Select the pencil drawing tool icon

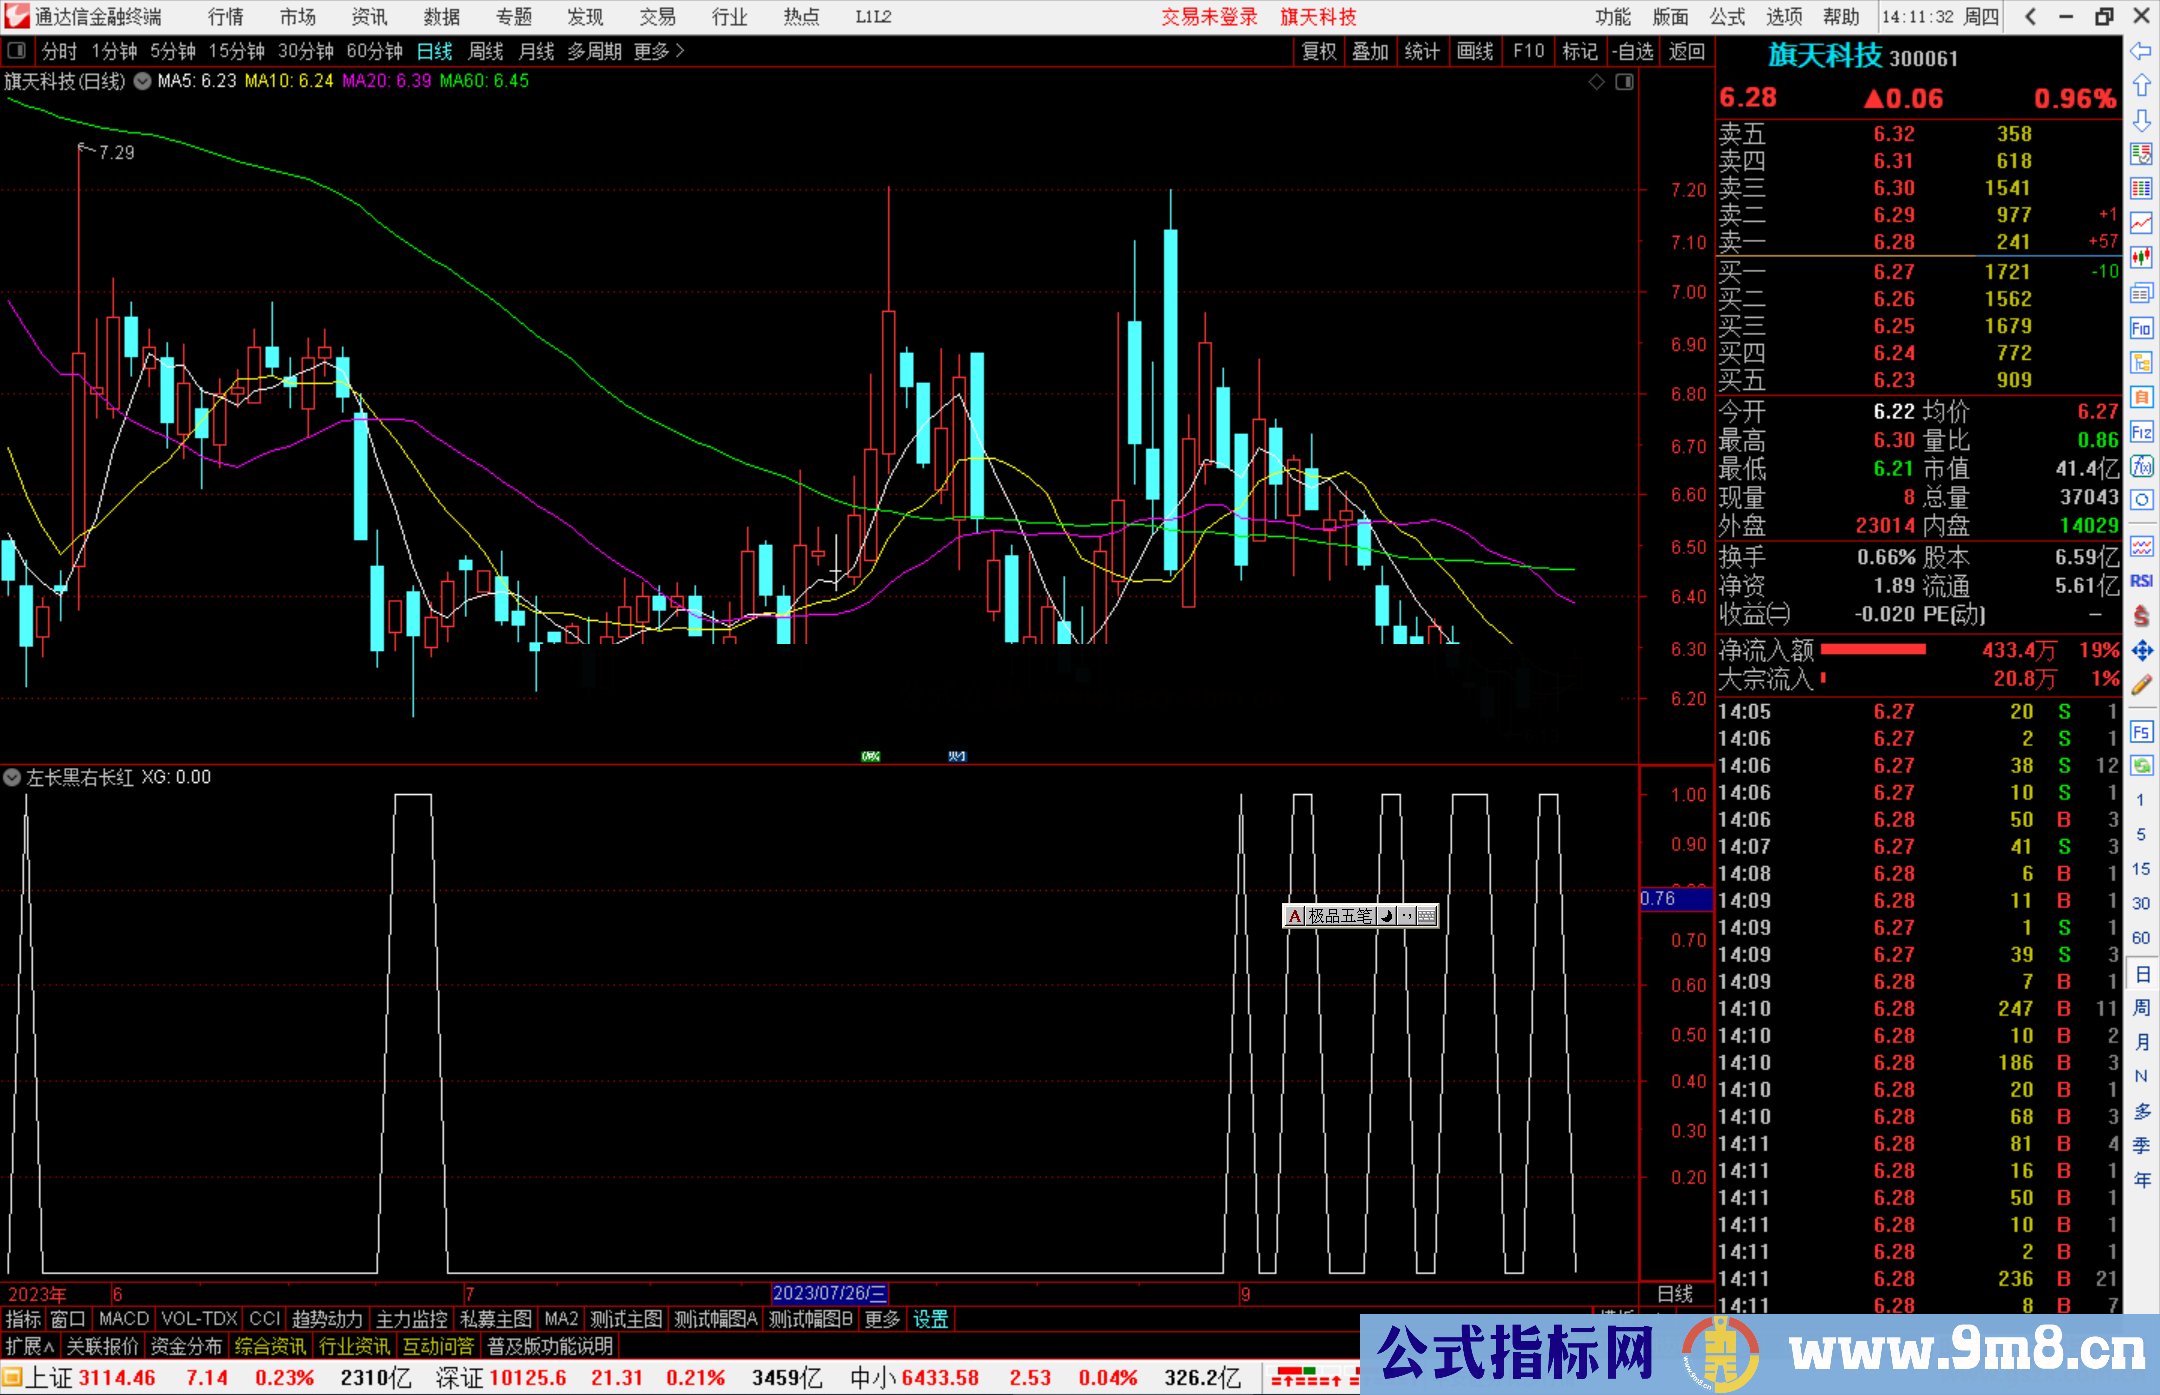pyautogui.click(x=2141, y=685)
